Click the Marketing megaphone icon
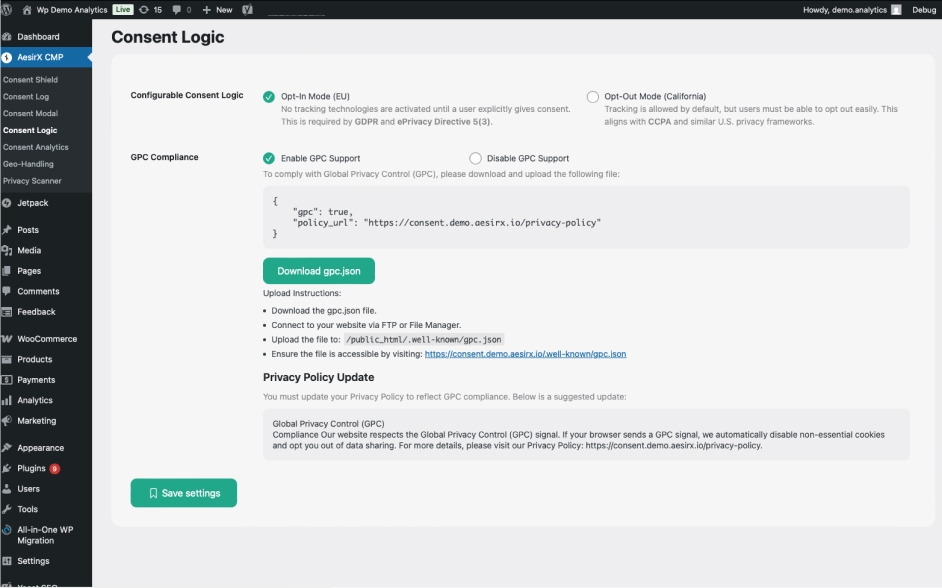Viewport: 942px width, 588px height. (x=7, y=420)
